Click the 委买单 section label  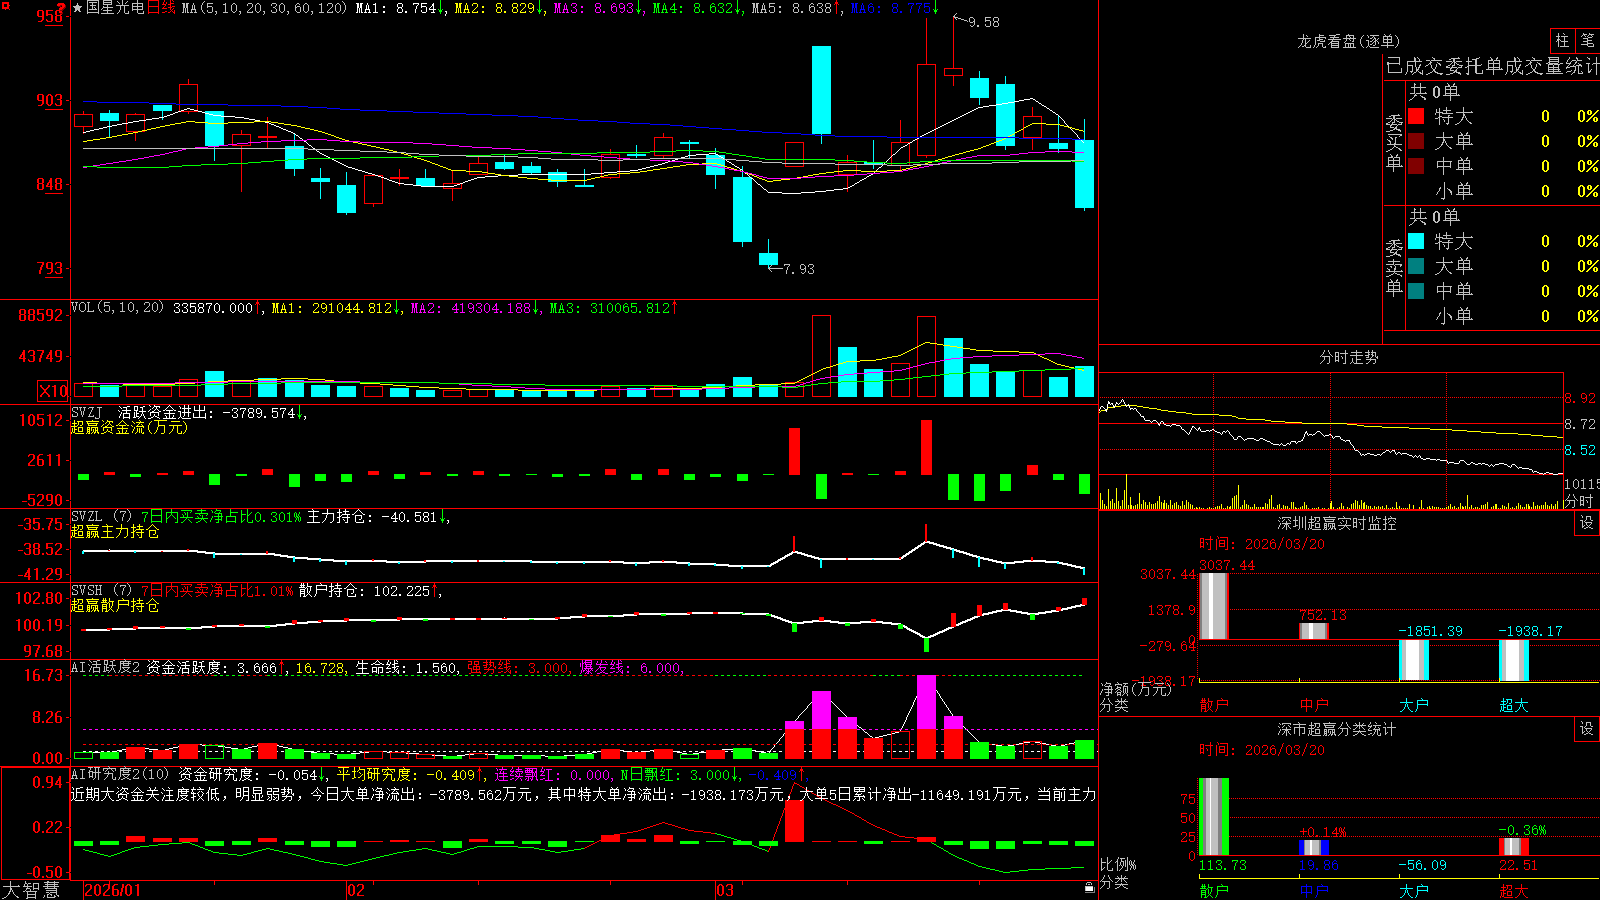click(1394, 142)
